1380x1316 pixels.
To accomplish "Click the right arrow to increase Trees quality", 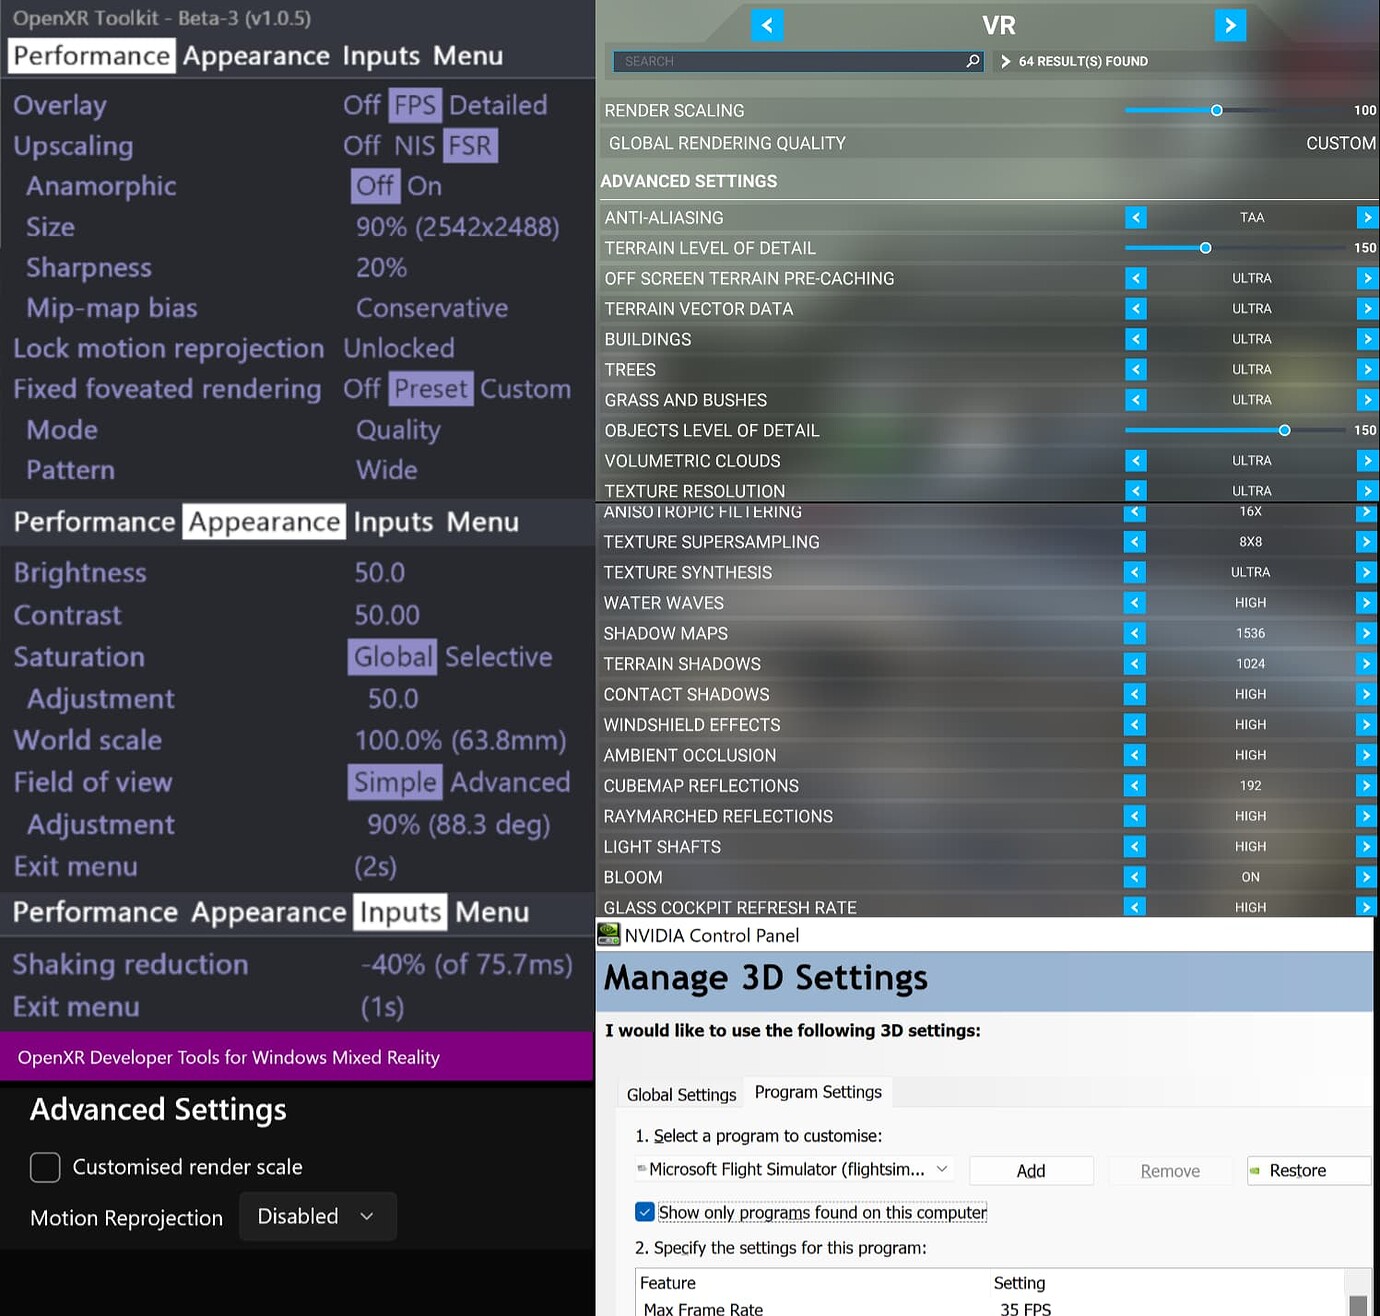I will click(x=1367, y=369).
